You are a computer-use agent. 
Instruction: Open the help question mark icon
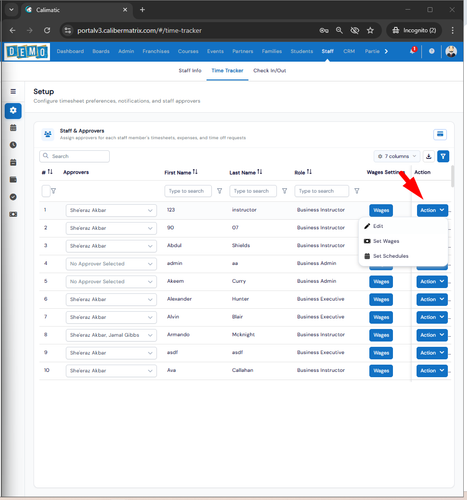432,51
